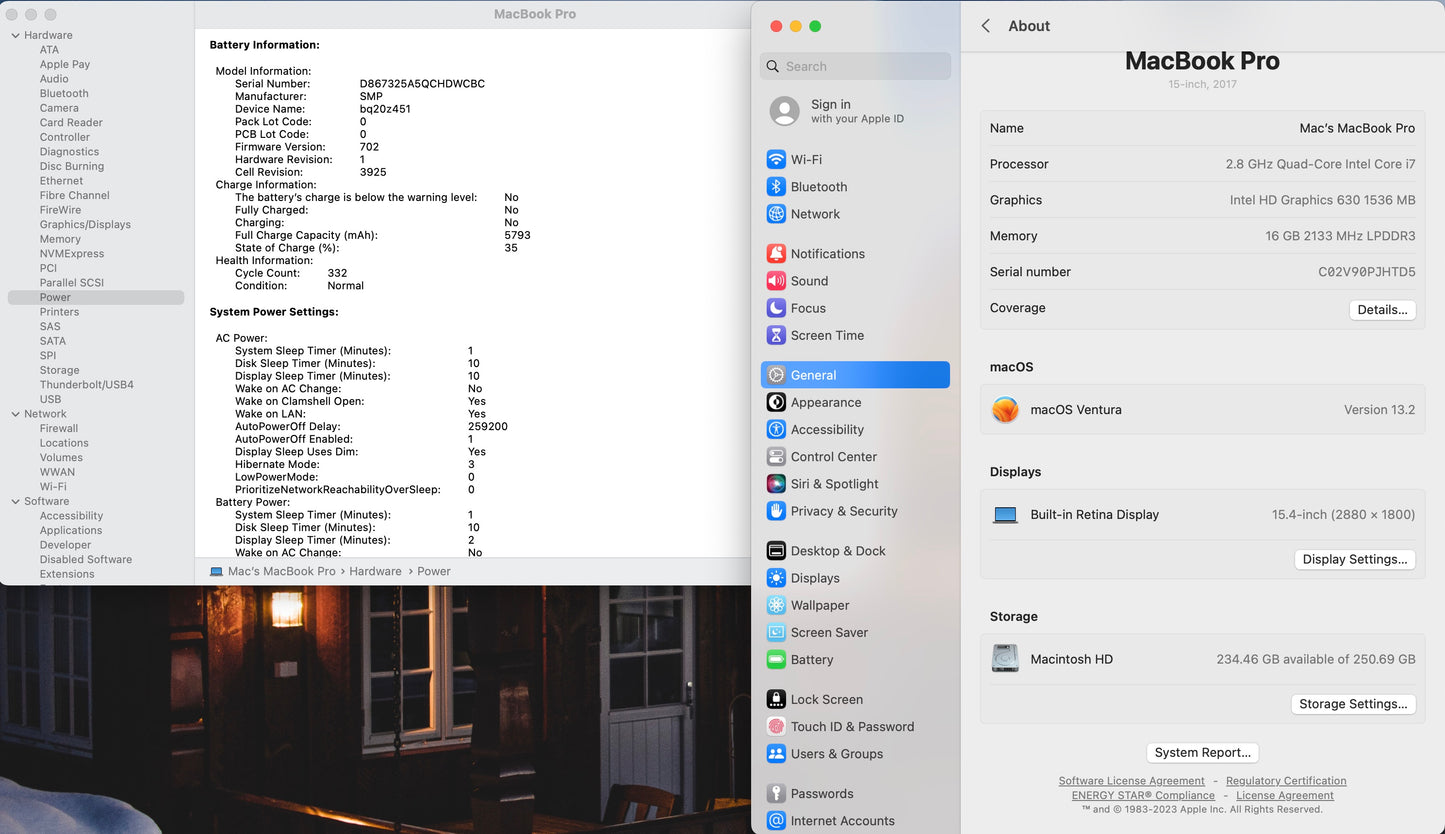Click the Macintosh HD drive icon
Viewport: 1445px width, 834px height.
pyautogui.click(x=1005, y=659)
